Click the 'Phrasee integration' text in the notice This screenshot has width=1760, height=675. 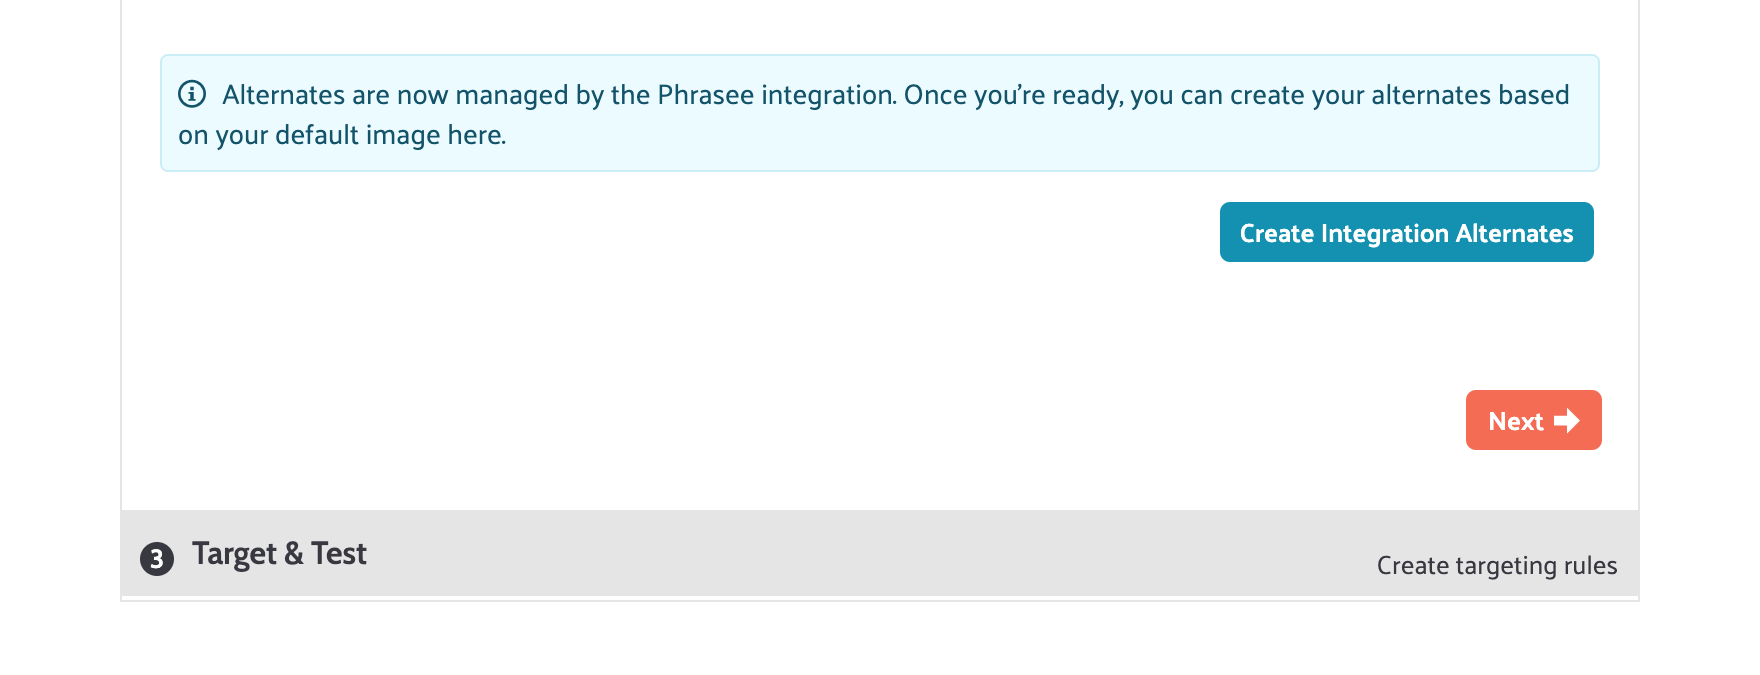click(776, 95)
